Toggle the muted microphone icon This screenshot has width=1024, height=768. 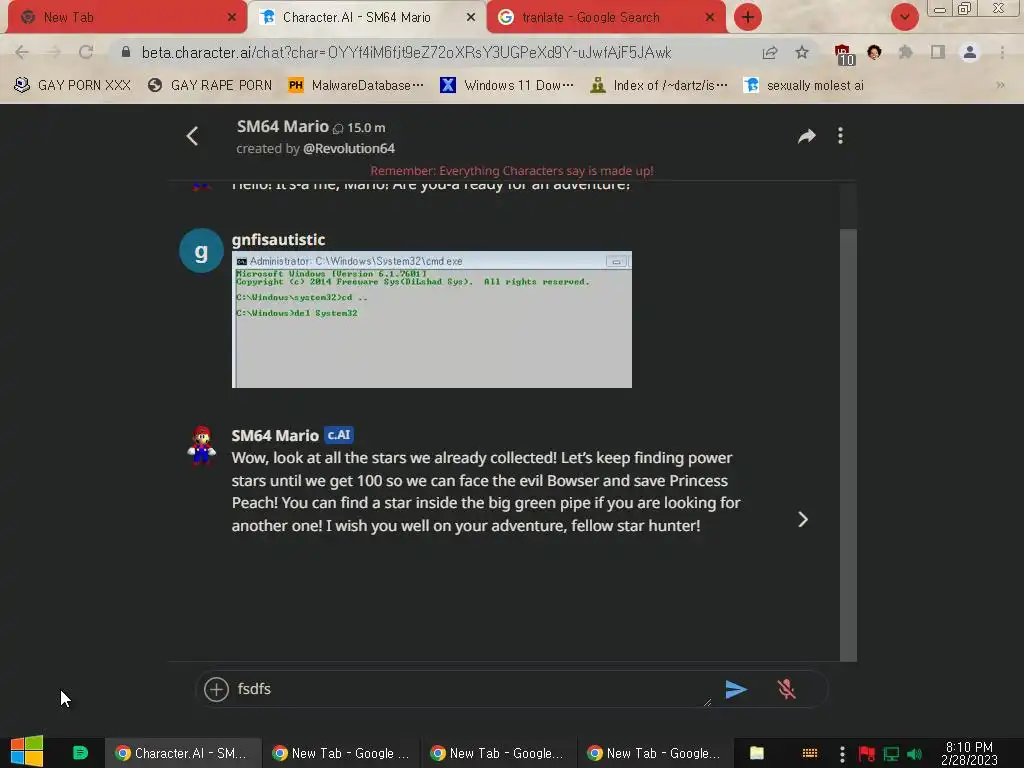click(x=786, y=689)
